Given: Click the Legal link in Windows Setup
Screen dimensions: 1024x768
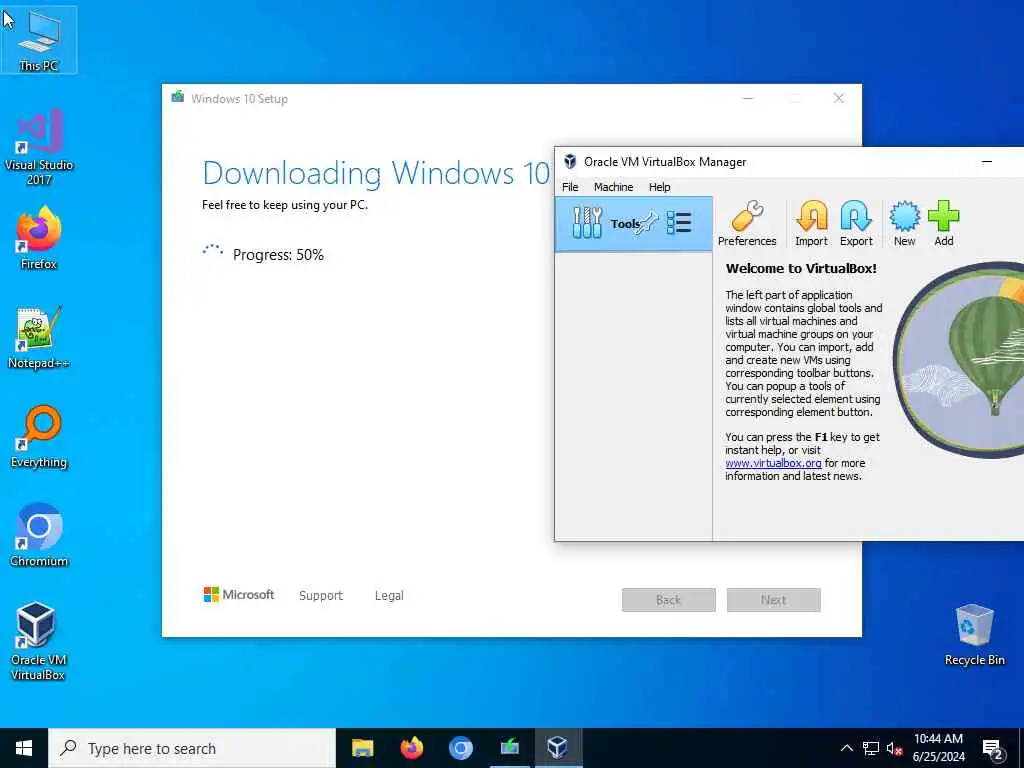Looking at the screenshot, I should click(x=389, y=596).
